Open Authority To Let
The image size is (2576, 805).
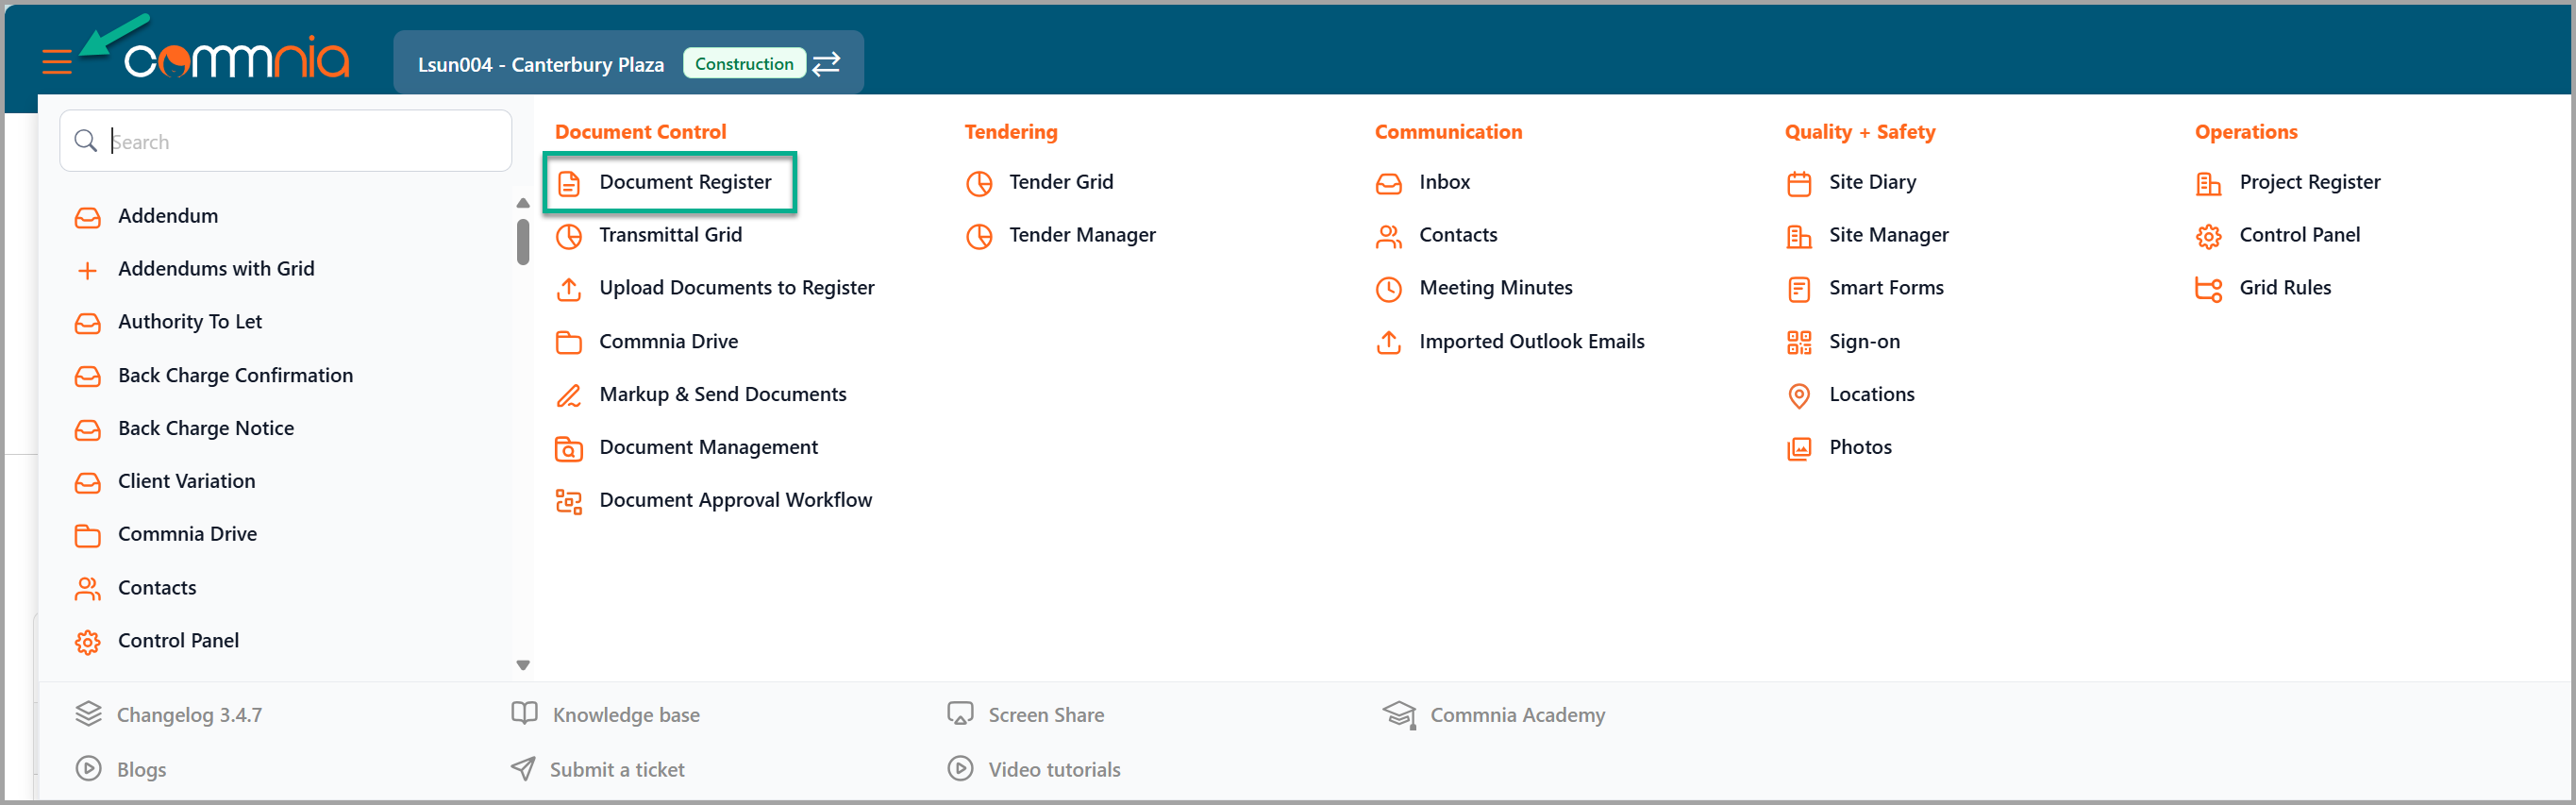(190, 322)
